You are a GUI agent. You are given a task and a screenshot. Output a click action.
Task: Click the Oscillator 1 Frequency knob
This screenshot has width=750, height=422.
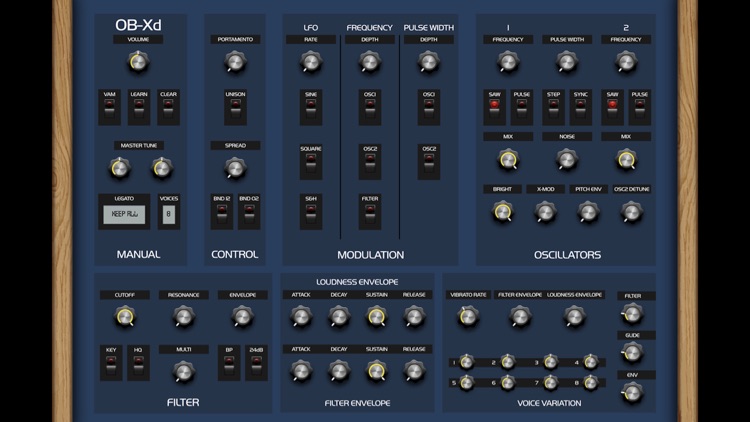(x=508, y=62)
